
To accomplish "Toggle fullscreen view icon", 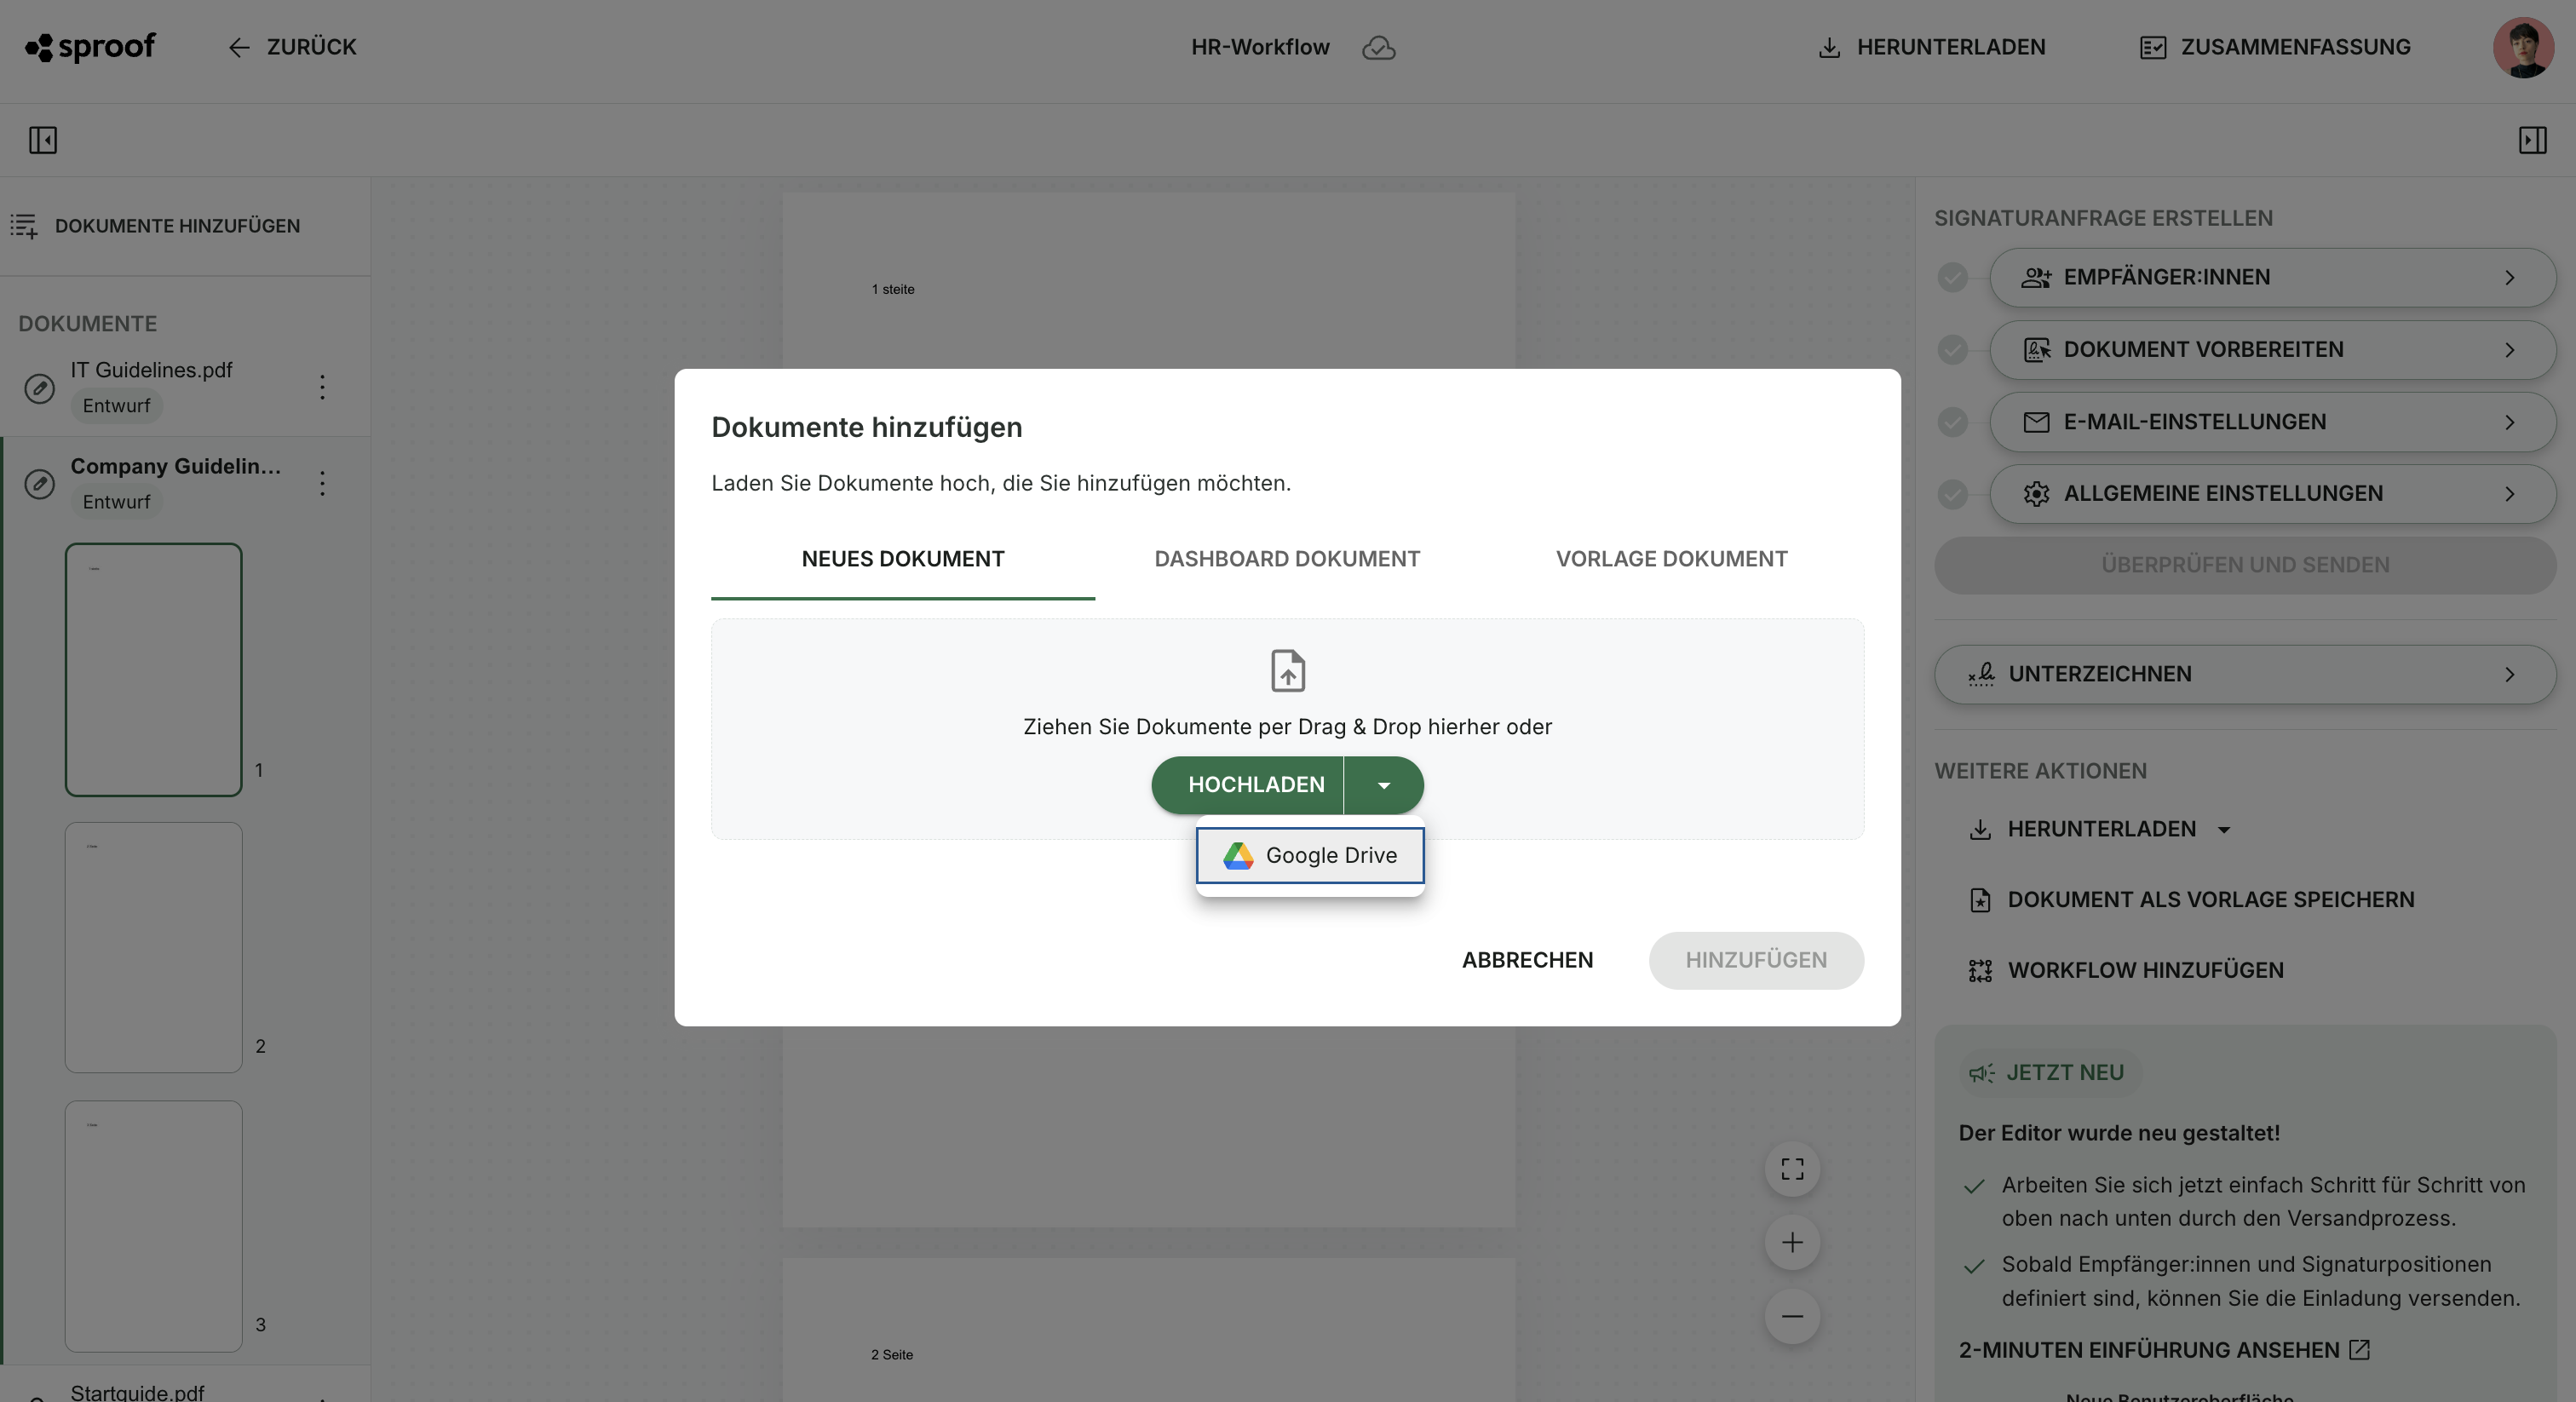I will [x=1792, y=1169].
